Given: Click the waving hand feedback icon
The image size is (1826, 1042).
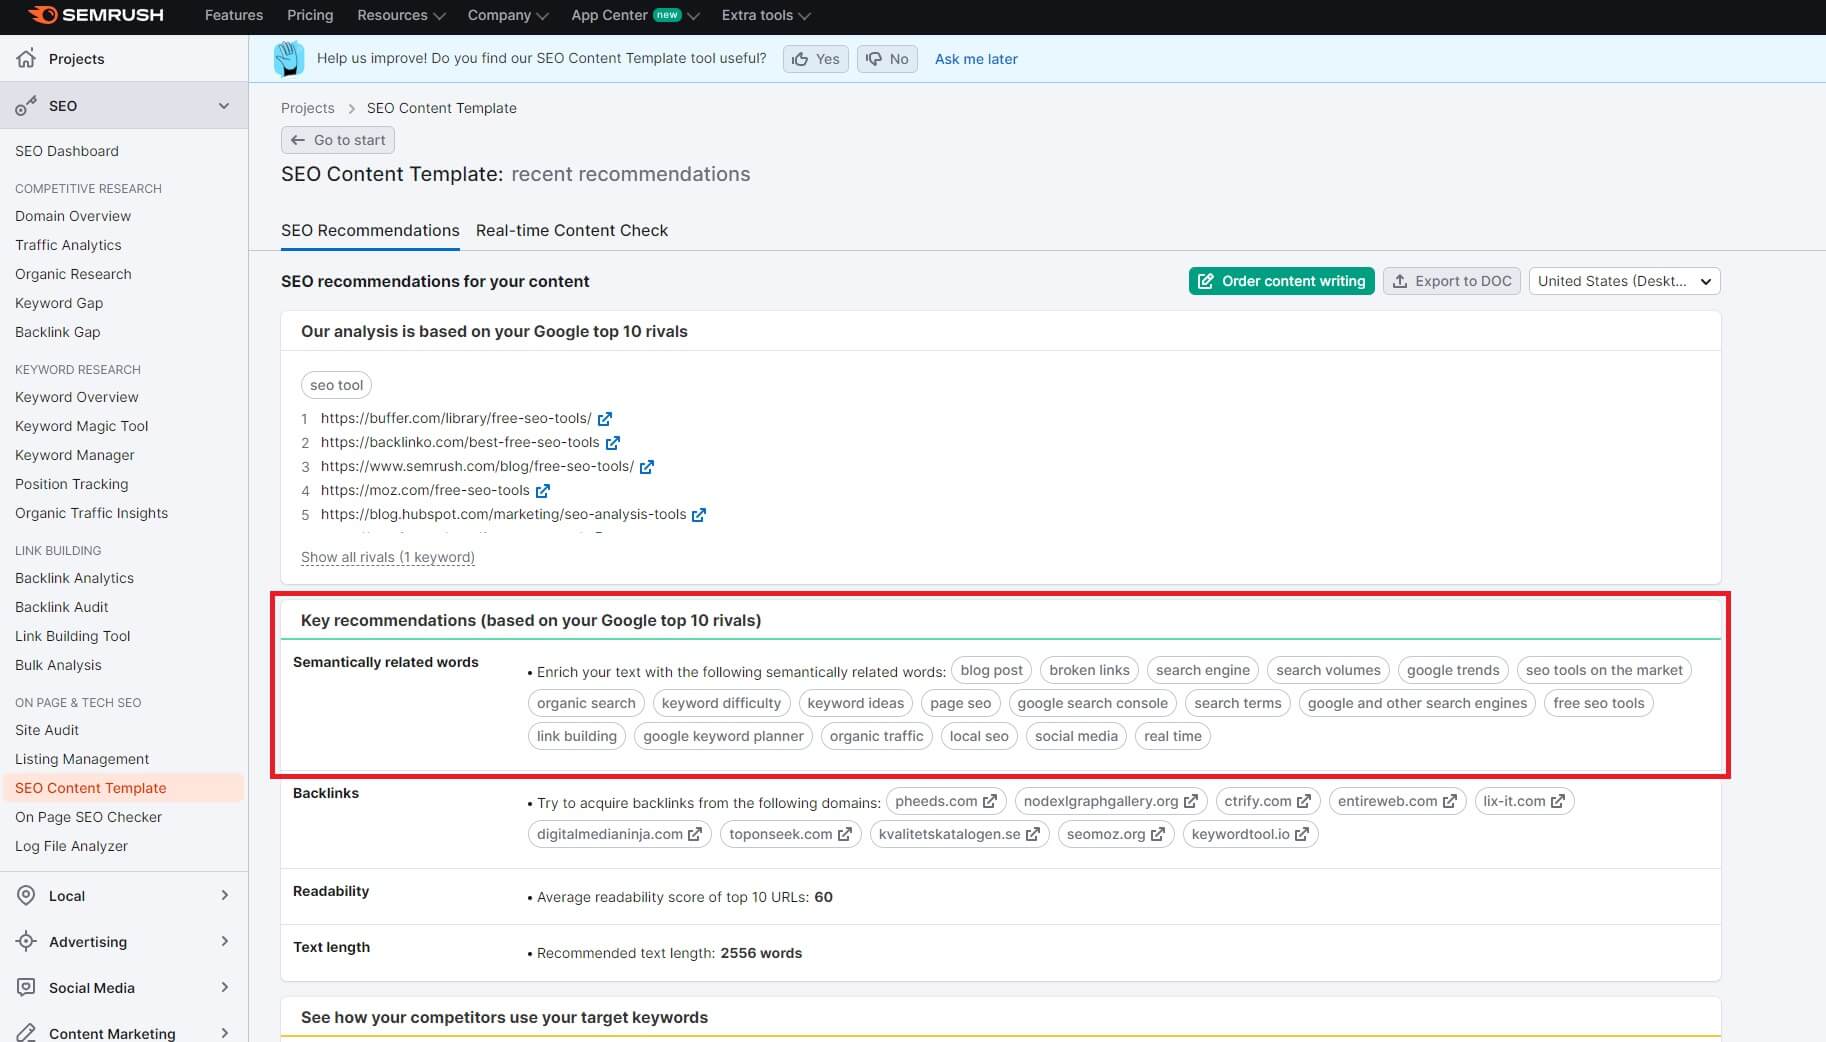Looking at the screenshot, I should (289, 59).
